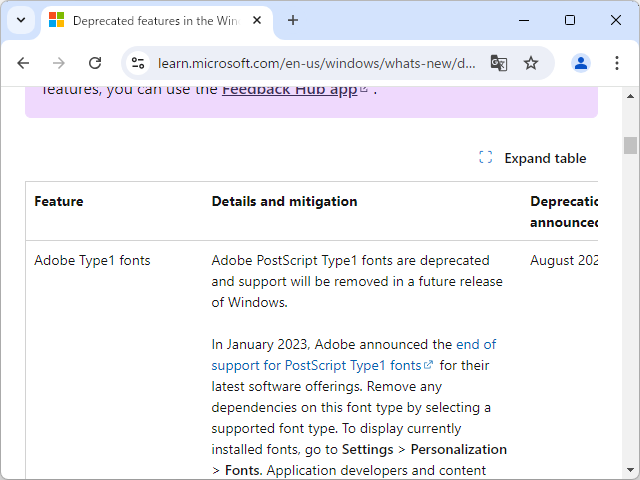
Task: Bookmark this page with the star icon
Action: (x=531, y=63)
